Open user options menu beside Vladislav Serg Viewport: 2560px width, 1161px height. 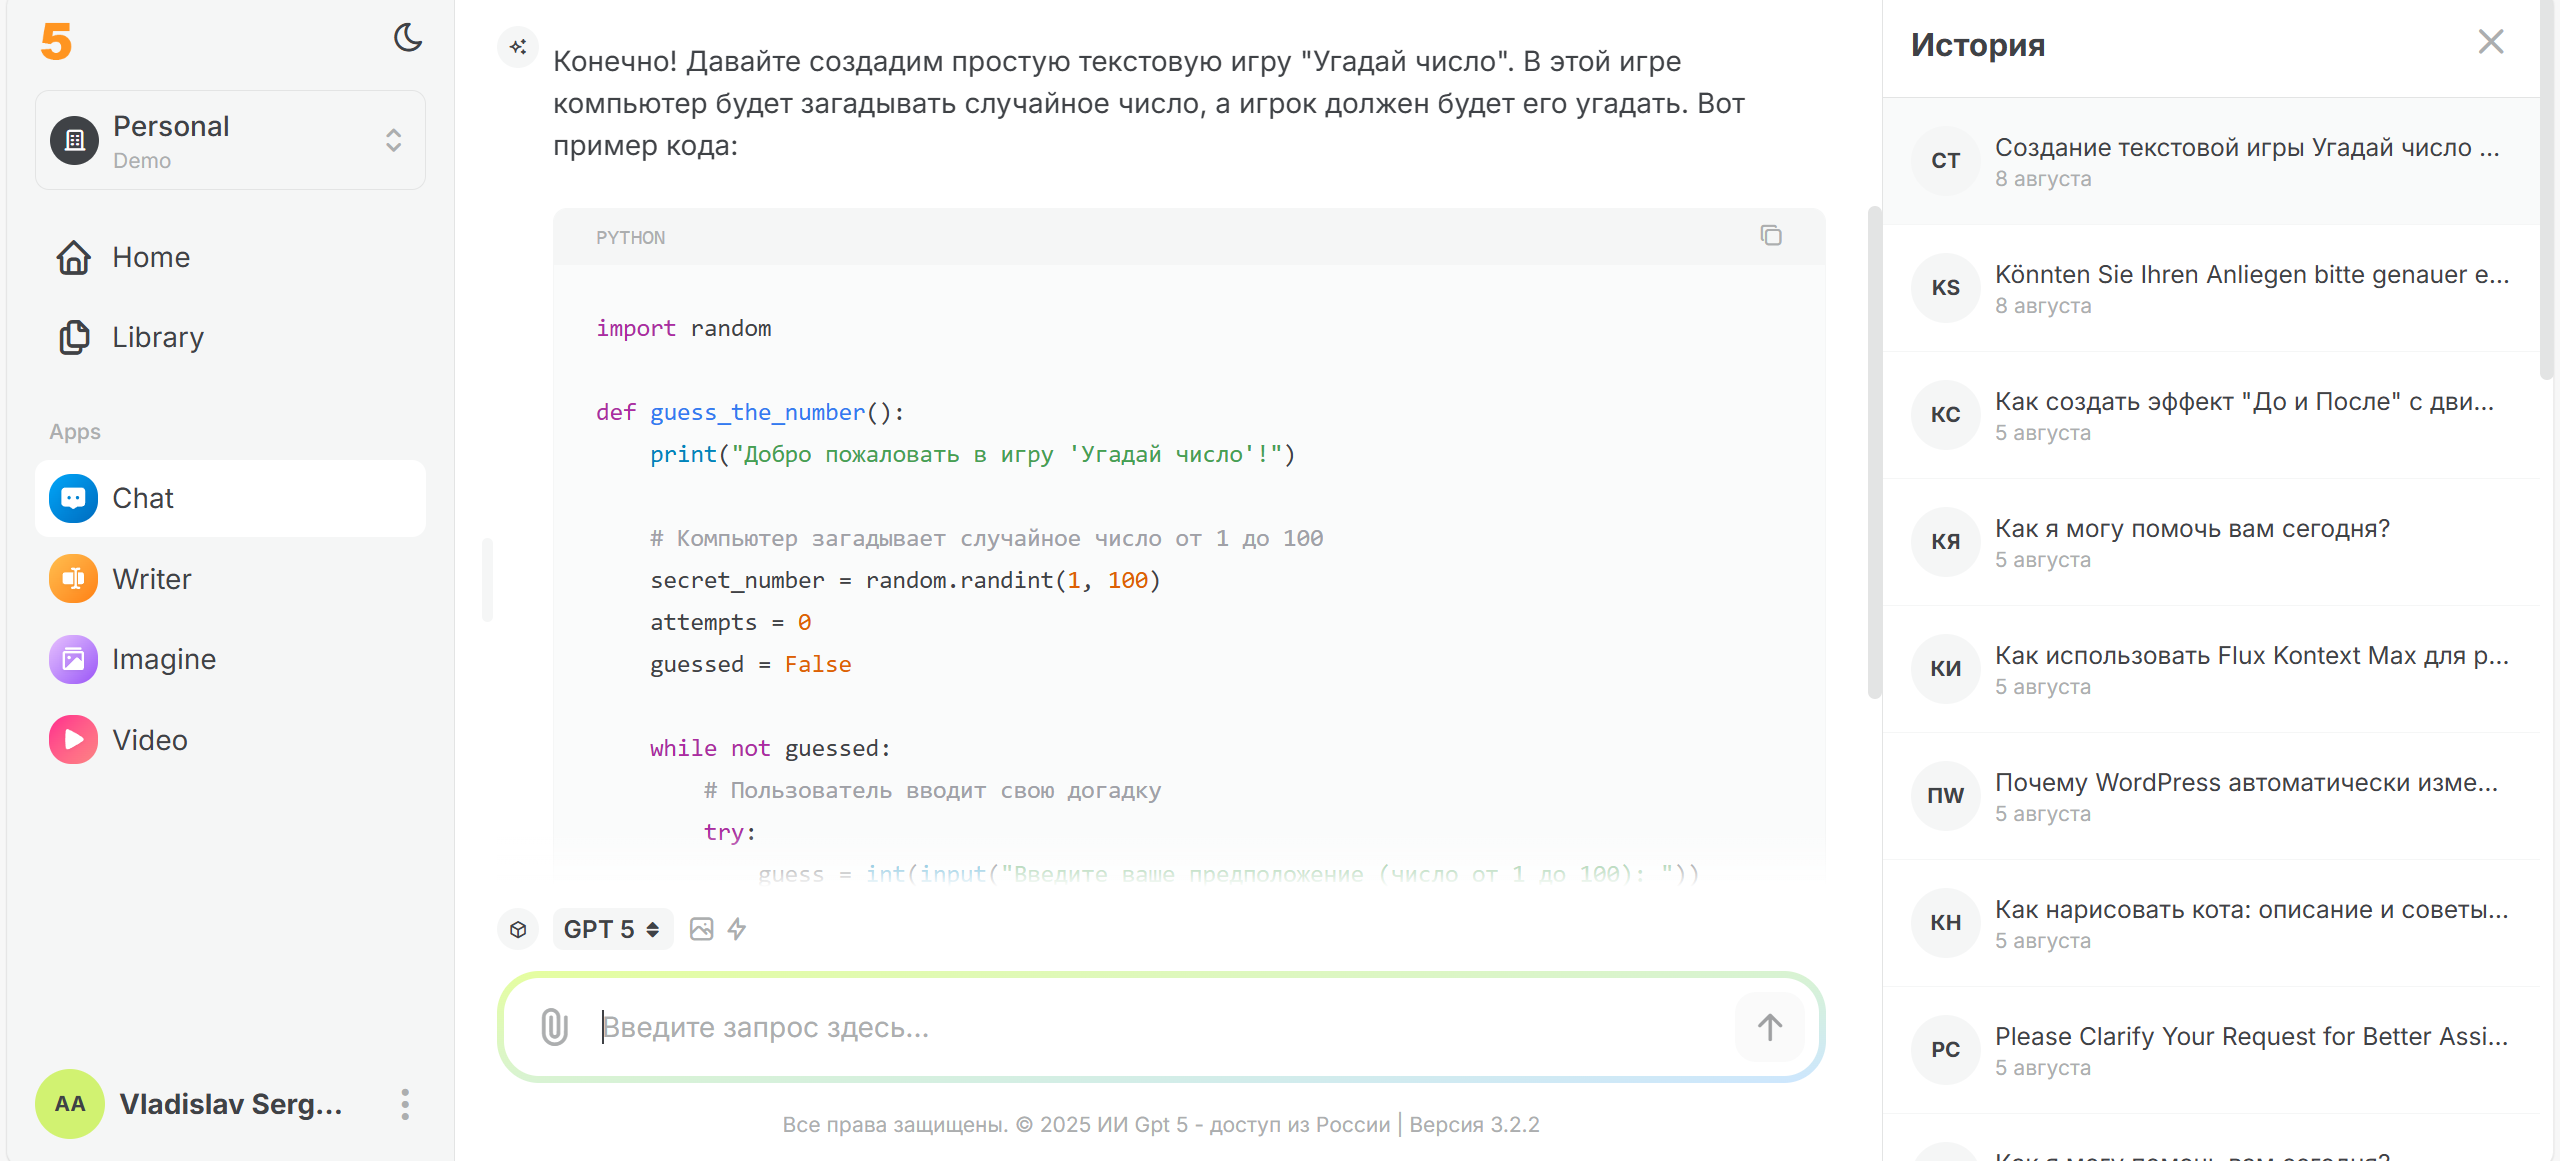click(405, 1104)
